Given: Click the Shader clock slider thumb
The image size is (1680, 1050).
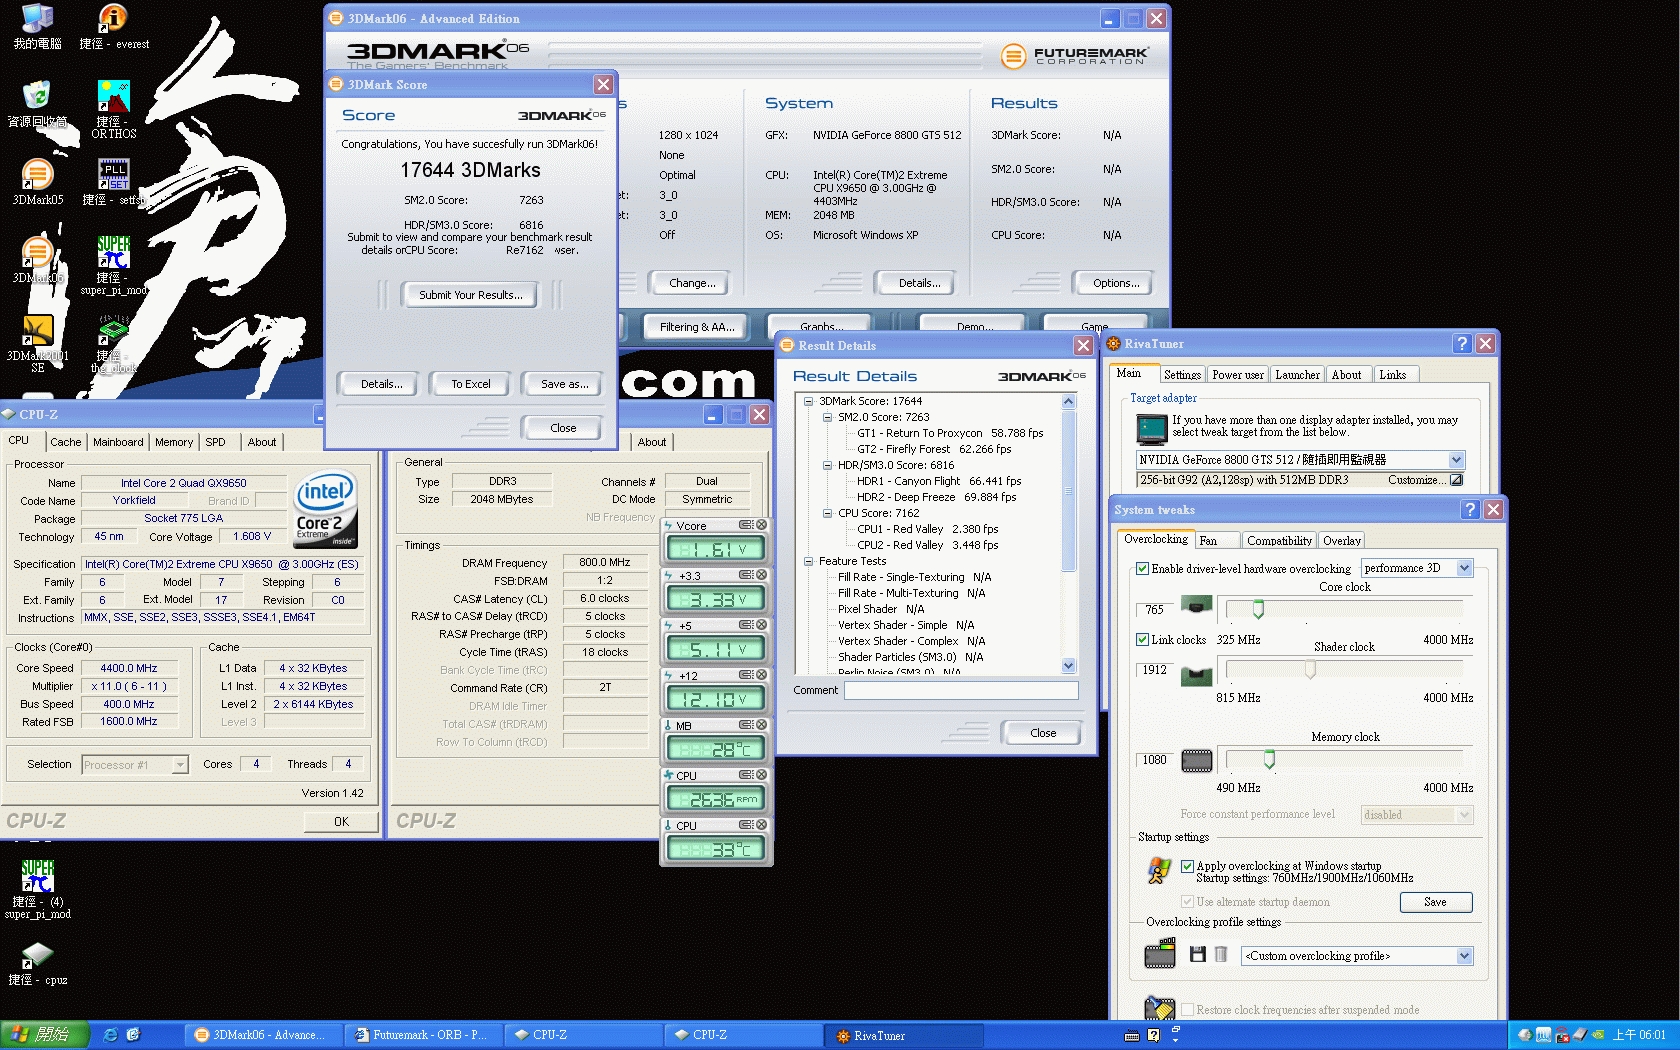Looking at the screenshot, I should pyautogui.click(x=1309, y=669).
